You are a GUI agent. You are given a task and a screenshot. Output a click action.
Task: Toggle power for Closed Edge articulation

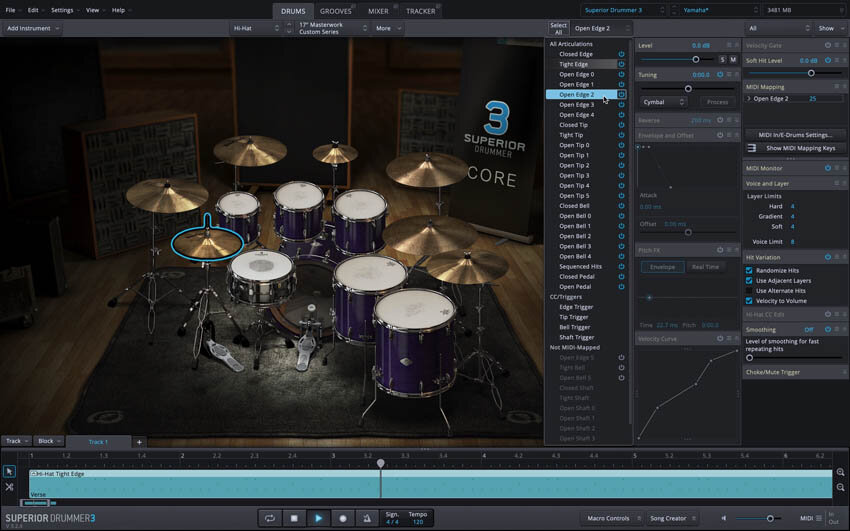point(621,54)
